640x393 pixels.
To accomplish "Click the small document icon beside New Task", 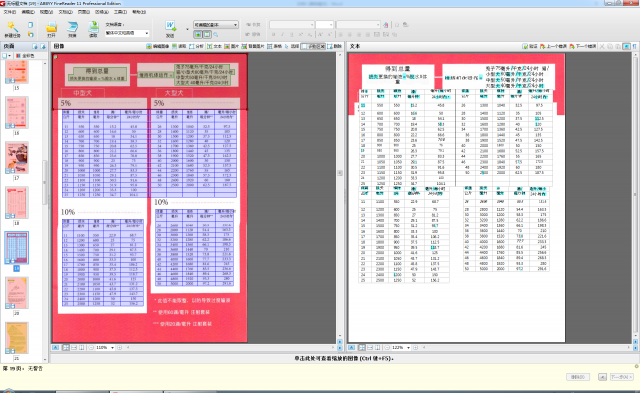I will tap(31, 25).
